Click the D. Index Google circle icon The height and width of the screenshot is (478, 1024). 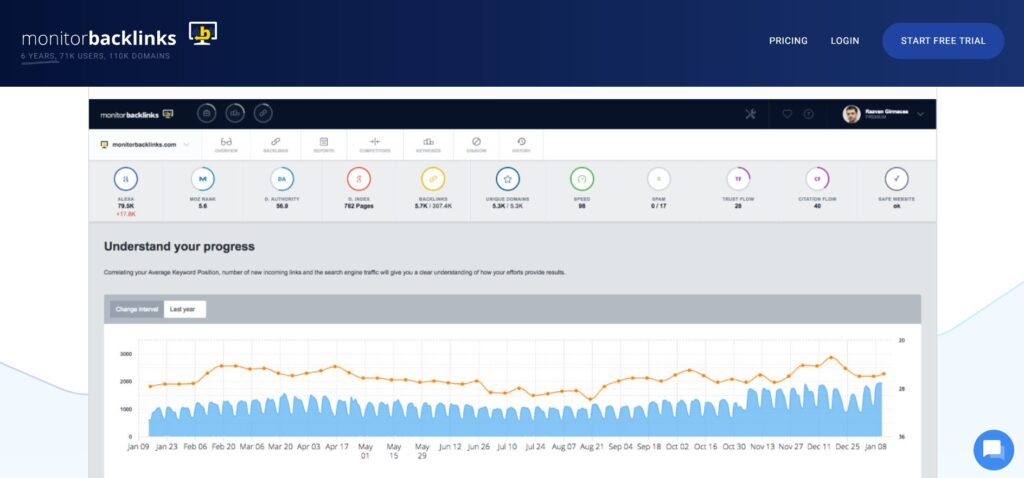[359, 179]
